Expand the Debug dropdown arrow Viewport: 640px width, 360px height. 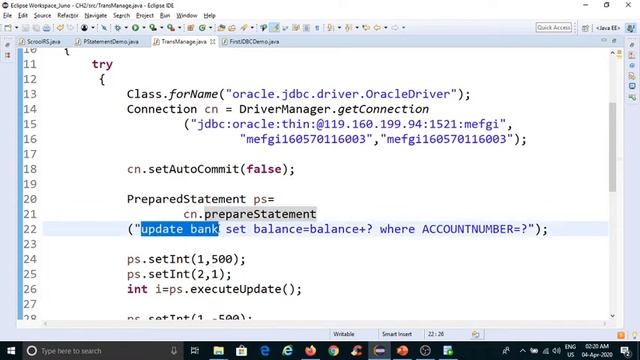126,28
